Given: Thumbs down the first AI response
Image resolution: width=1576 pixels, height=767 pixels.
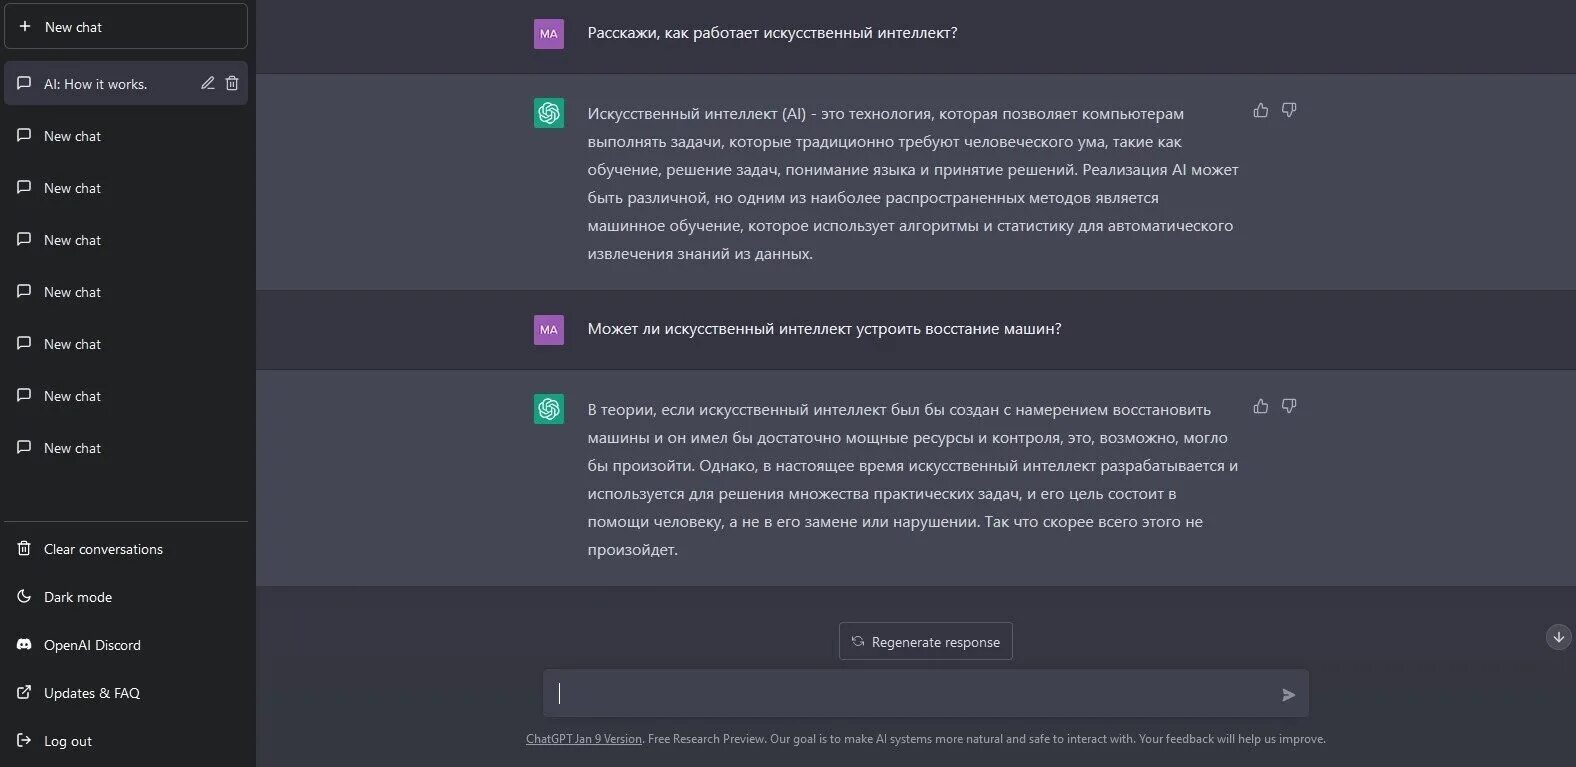Looking at the screenshot, I should click(1289, 110).
